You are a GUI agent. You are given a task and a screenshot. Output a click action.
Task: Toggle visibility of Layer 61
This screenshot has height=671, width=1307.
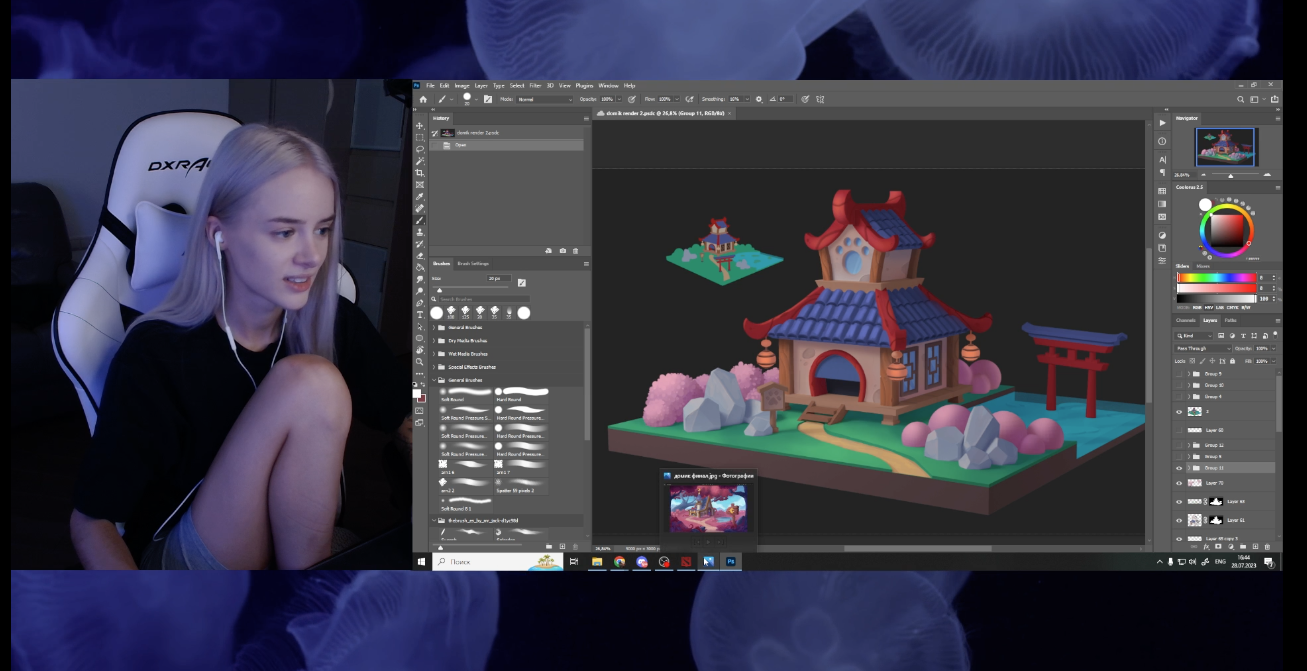tap(1179, 520)
